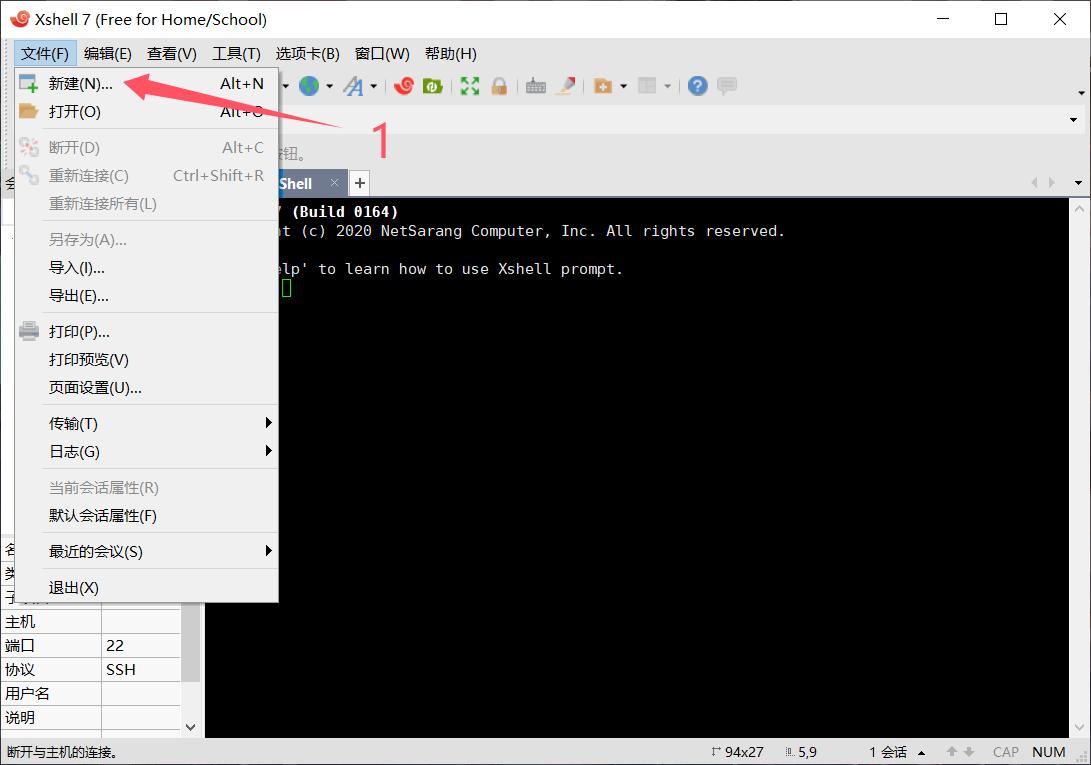Open the Edit (编辑) menu
This screenshot has height=765, width=1091.
pos(107,54)
